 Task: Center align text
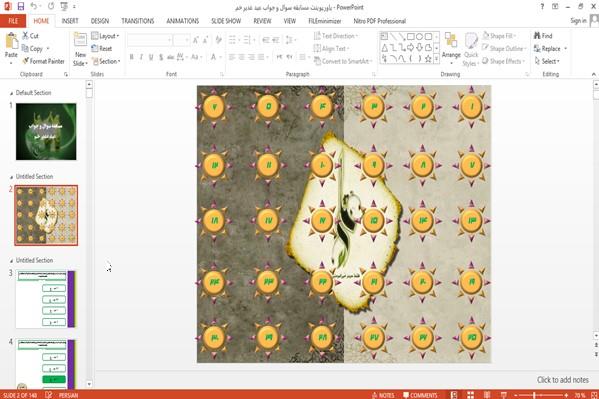(x=241, y=57)
